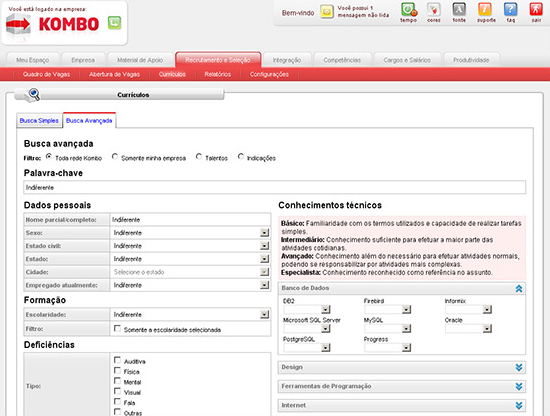Check the Auditiva deficiency checkbox
Viewport: 550px width, 416px height.
point(118,360)
